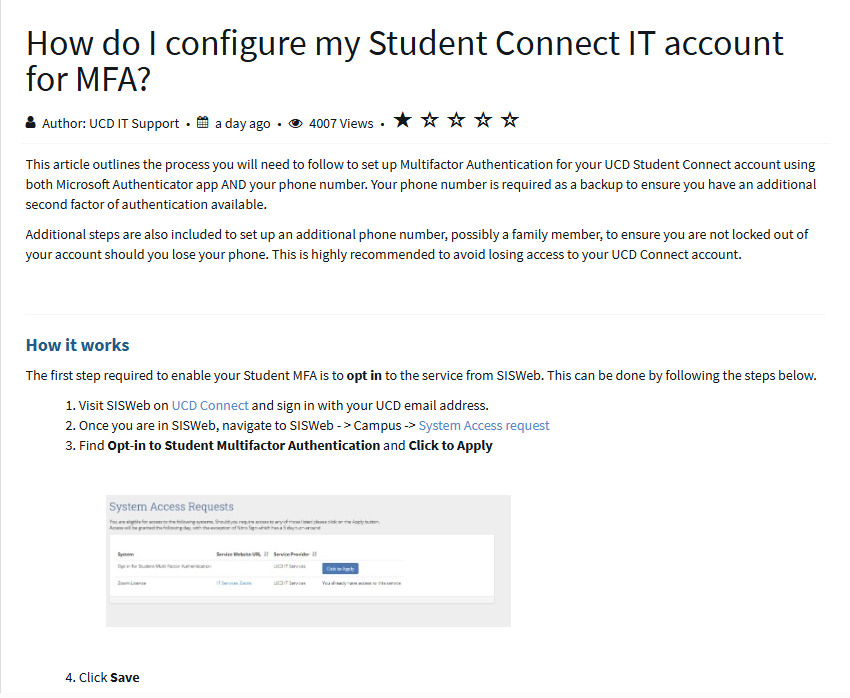Viewport: 850px width, 698px height.
Task: Click 'Click to Apply' button in screenshot
Action: coord(340,568)
